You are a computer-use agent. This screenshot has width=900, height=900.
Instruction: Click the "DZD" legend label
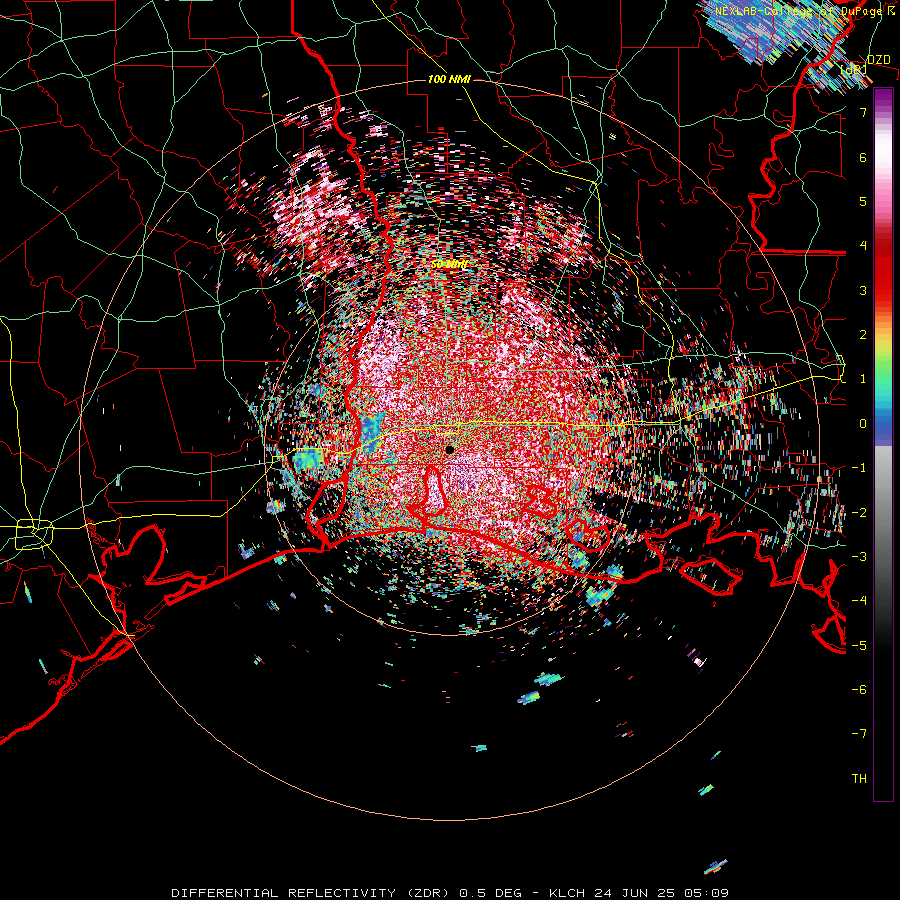pyautogui.click(x=878, y=60)
